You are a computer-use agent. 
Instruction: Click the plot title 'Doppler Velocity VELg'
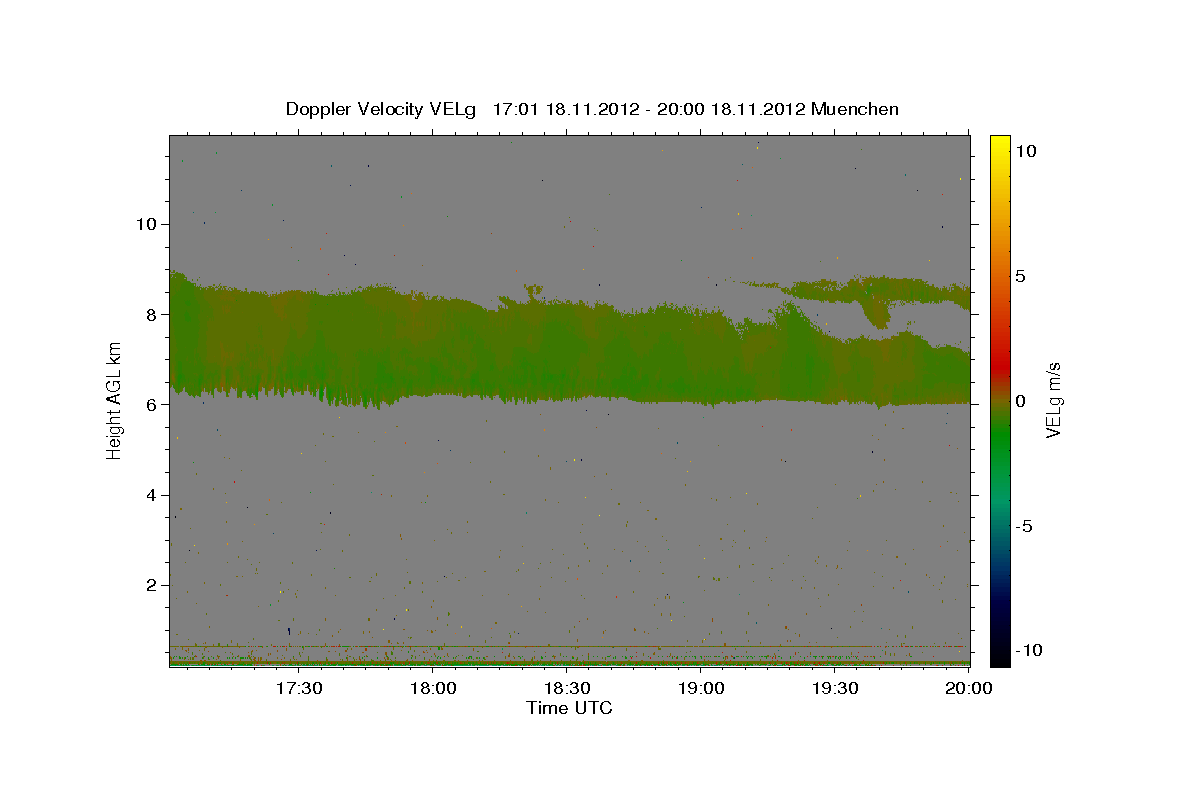coord(380,109)
